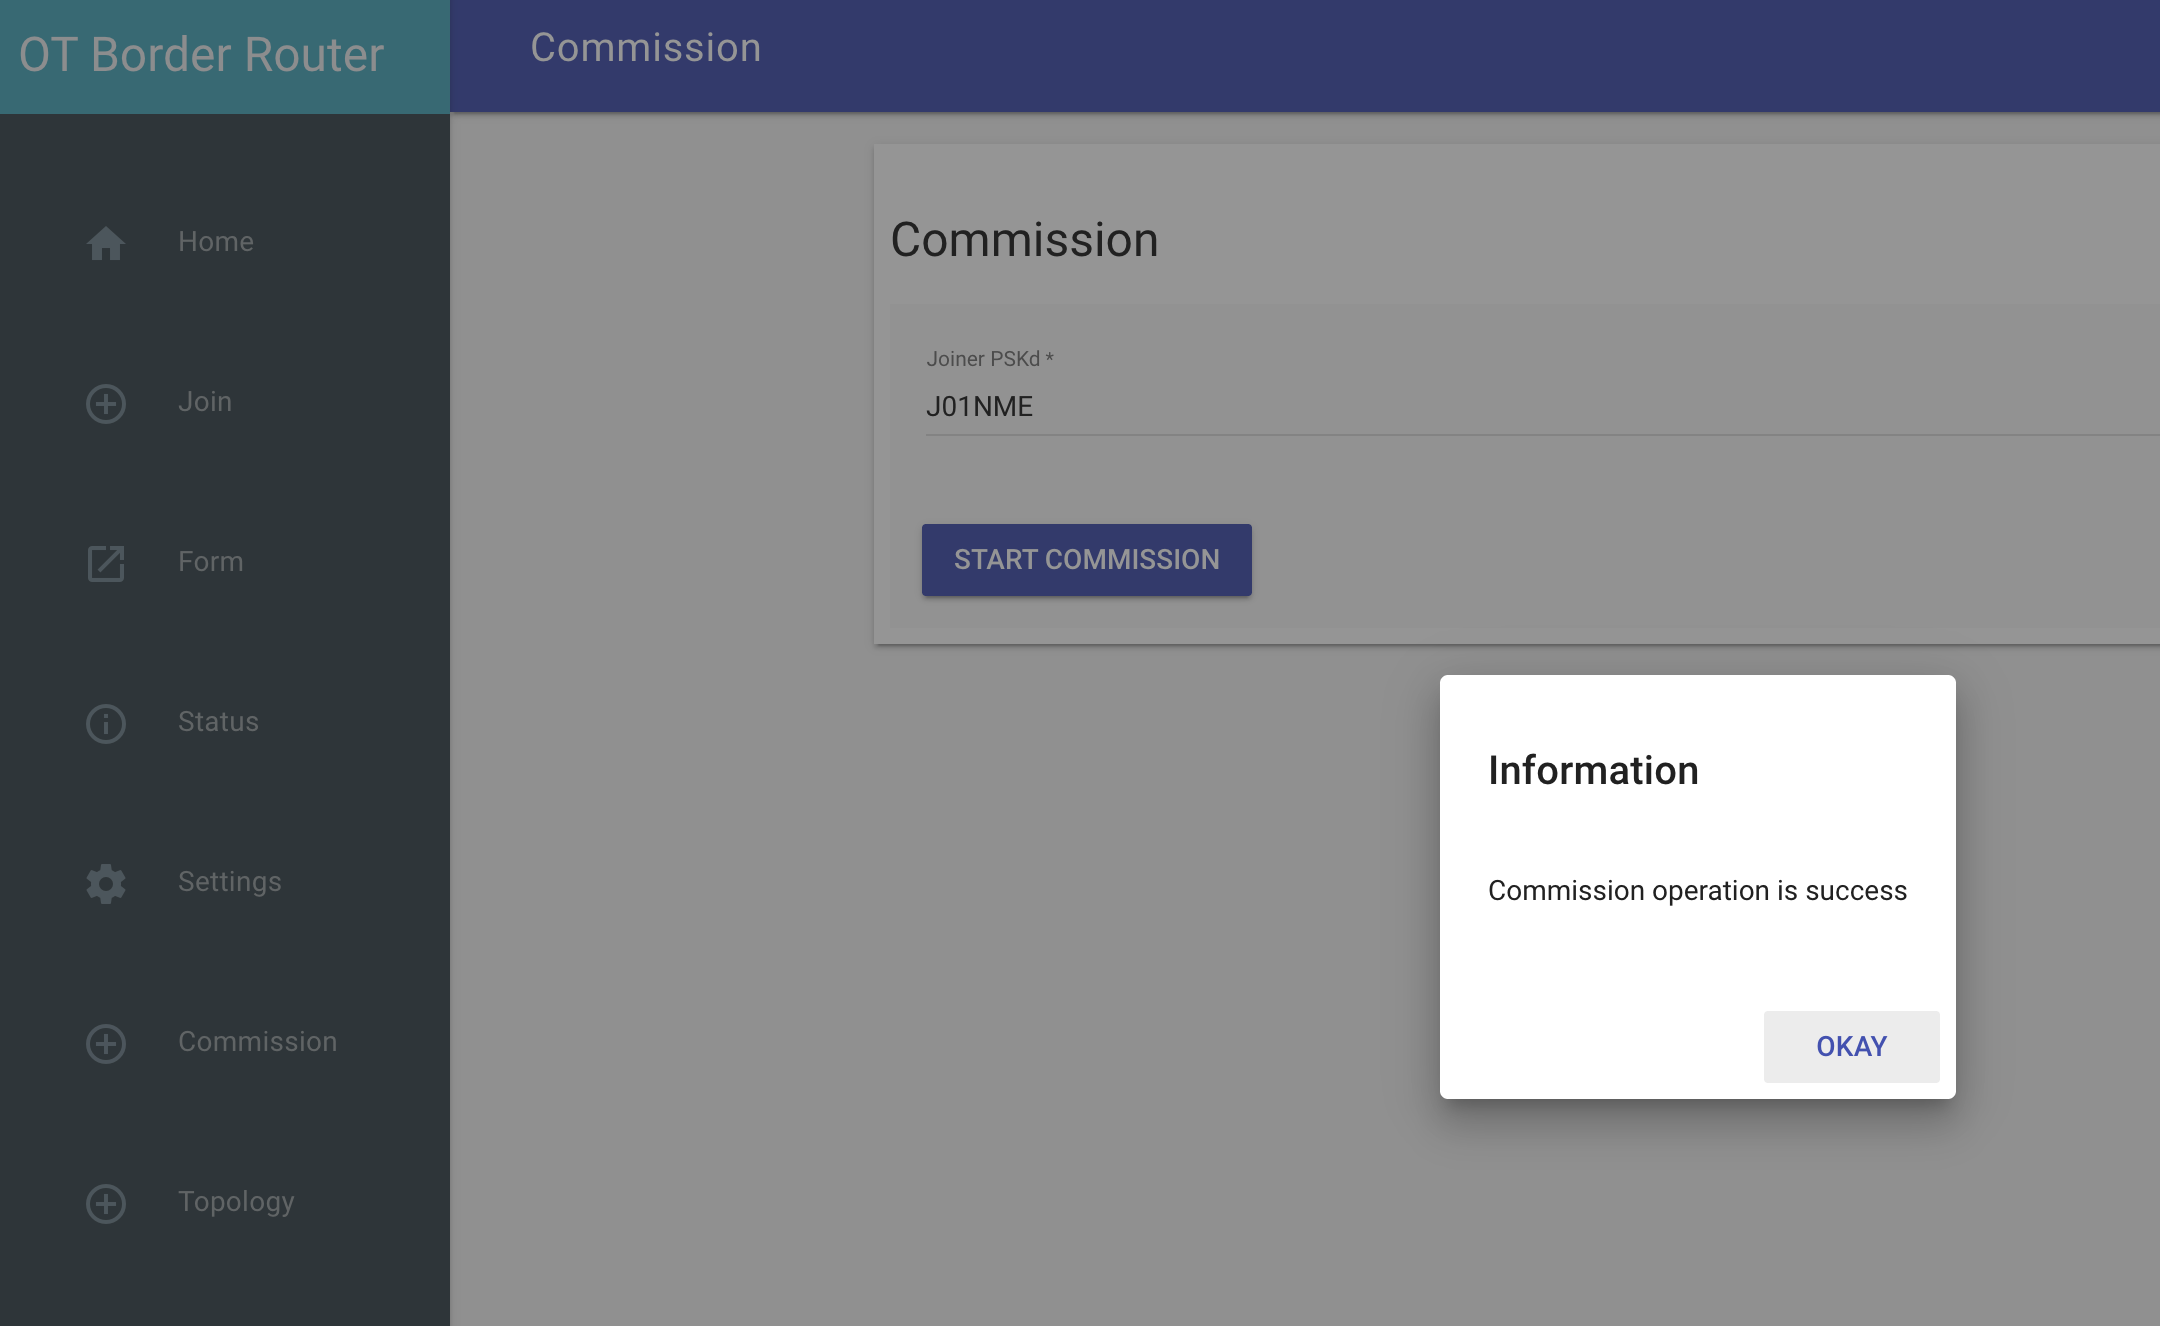Click the Join plus-circle icon
The height and width of the screenshot is (1326, 2160).
pos(106,403)
